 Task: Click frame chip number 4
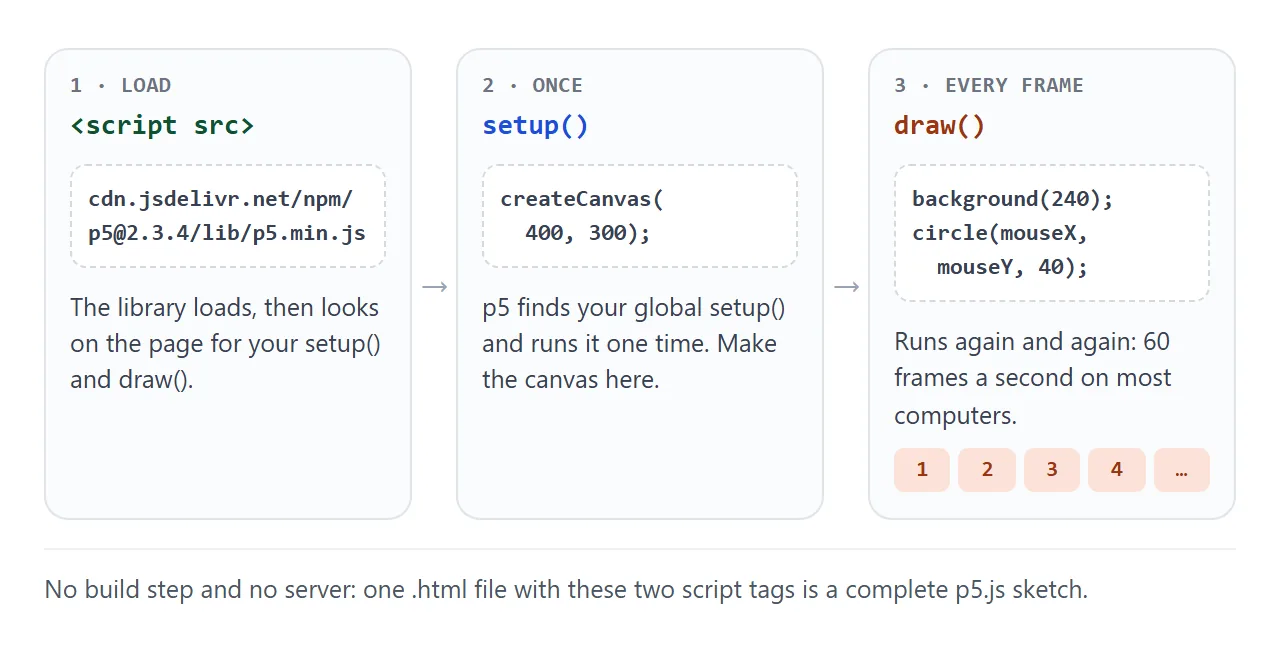coord(1117,470)
